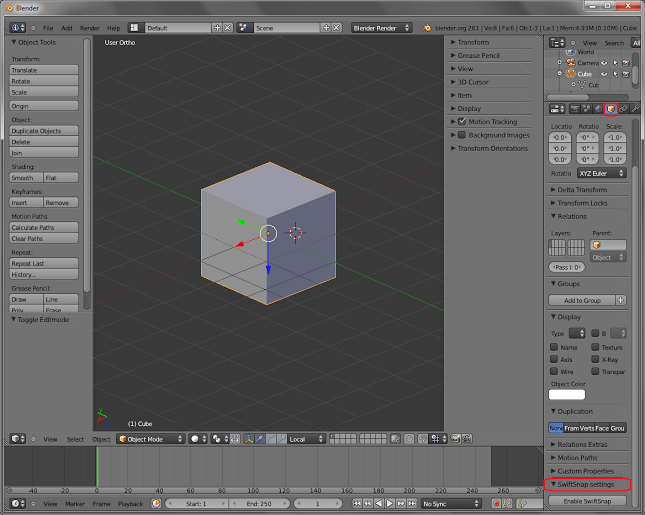The width and height of the screenshot is (645, 515).
Task: Click the World properties tab icon
Action: [598, 108]
